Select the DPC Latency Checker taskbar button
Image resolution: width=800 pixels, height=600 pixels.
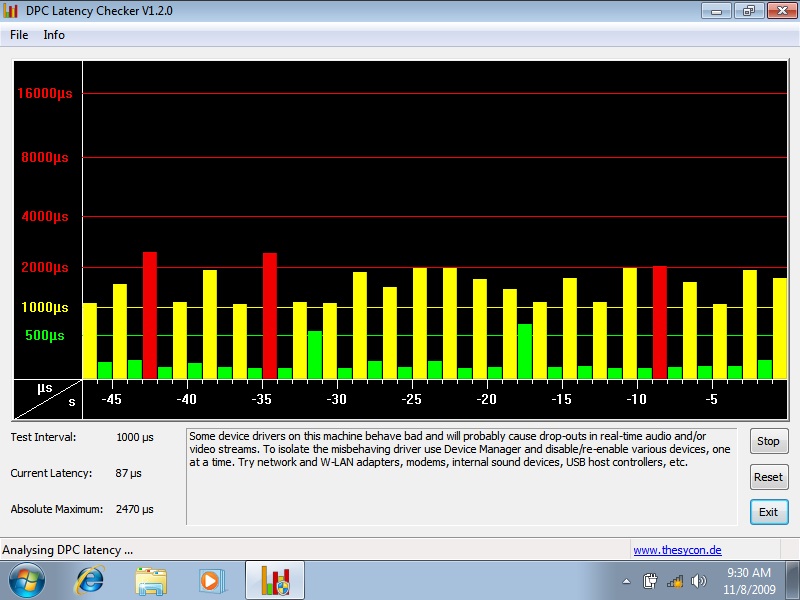click(x=275, y=580)
